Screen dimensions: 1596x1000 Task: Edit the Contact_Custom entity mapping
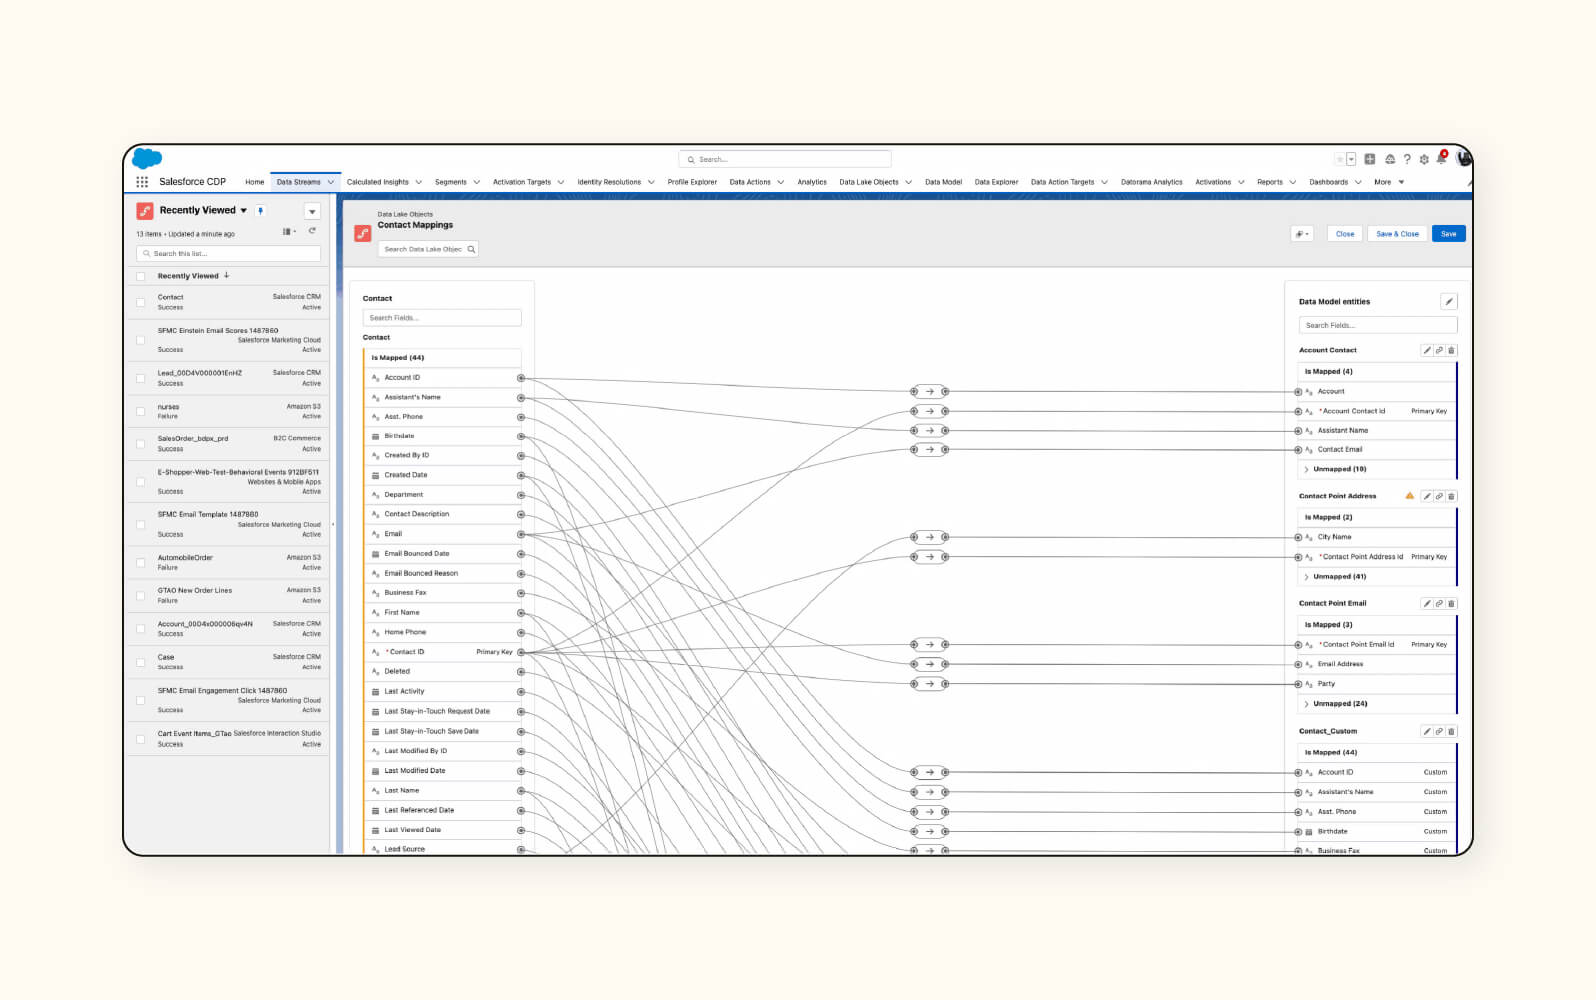coord(1427,731)
